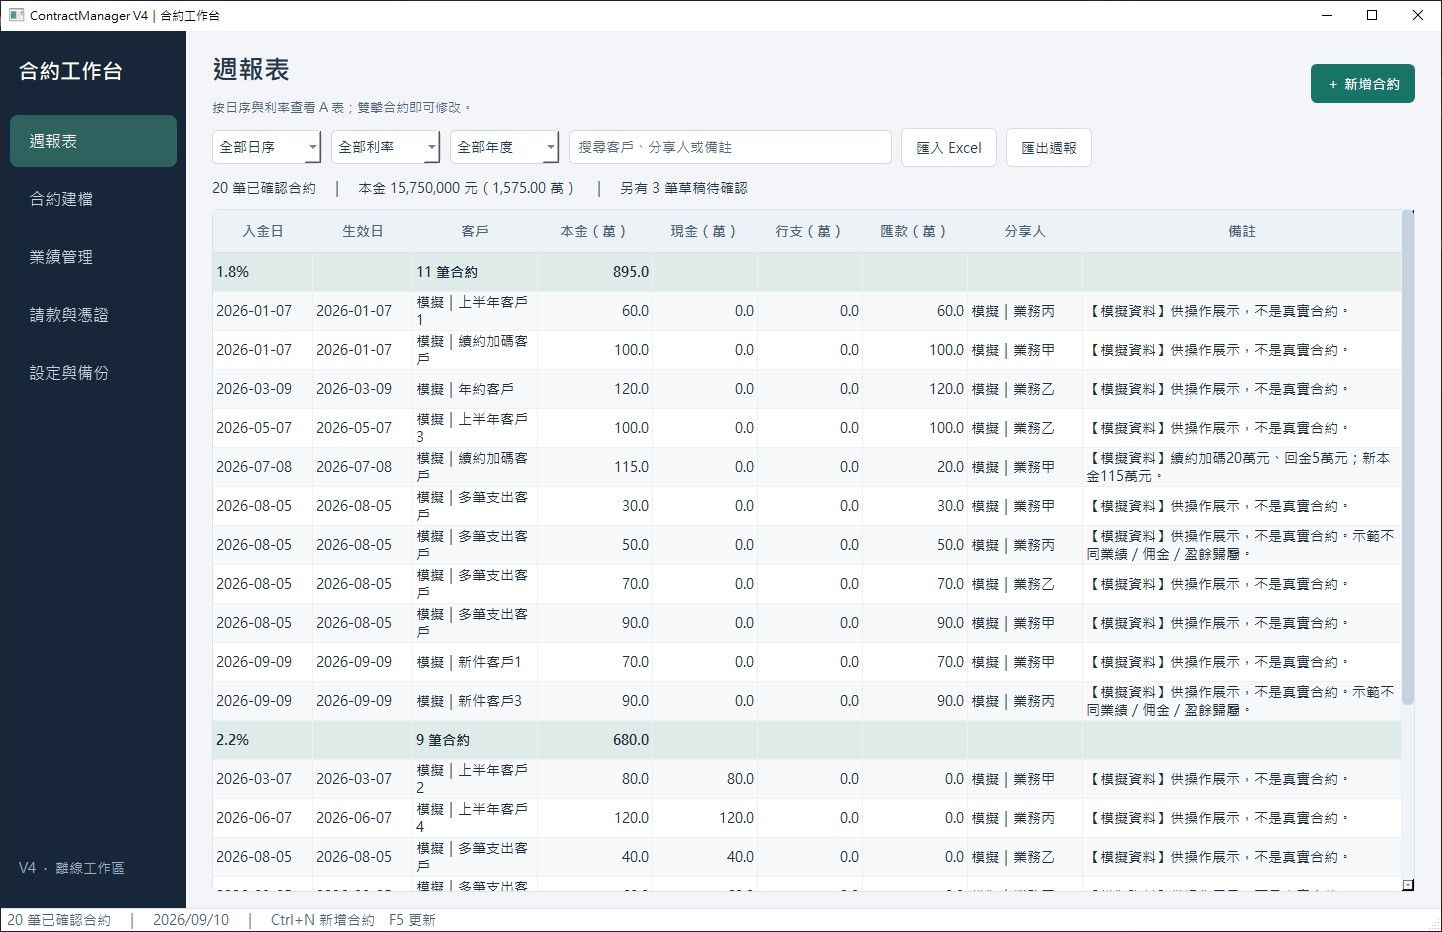This screenshot has height=932, width=1442.
Task: Open the 週報表 sidebar page
Action: pyautogui.click(x=93, y=141)
